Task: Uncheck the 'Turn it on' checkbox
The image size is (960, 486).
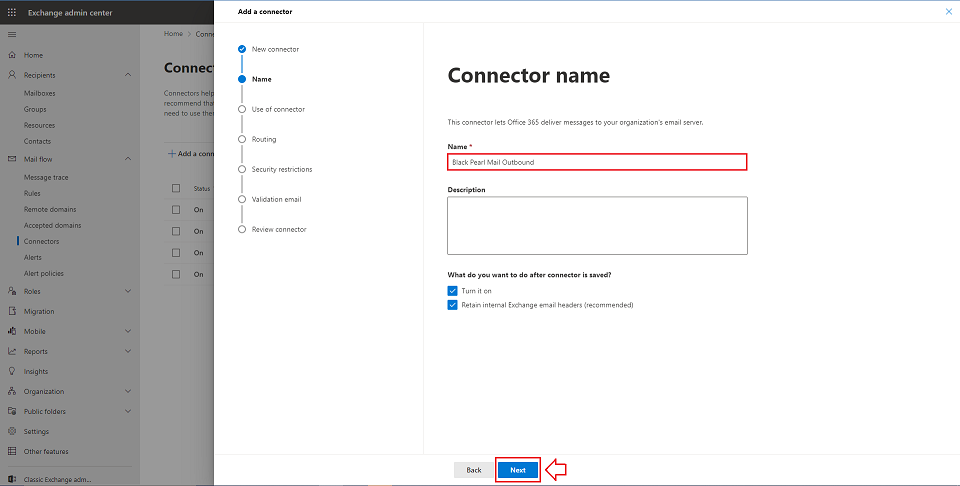Action: pos(453,291)
